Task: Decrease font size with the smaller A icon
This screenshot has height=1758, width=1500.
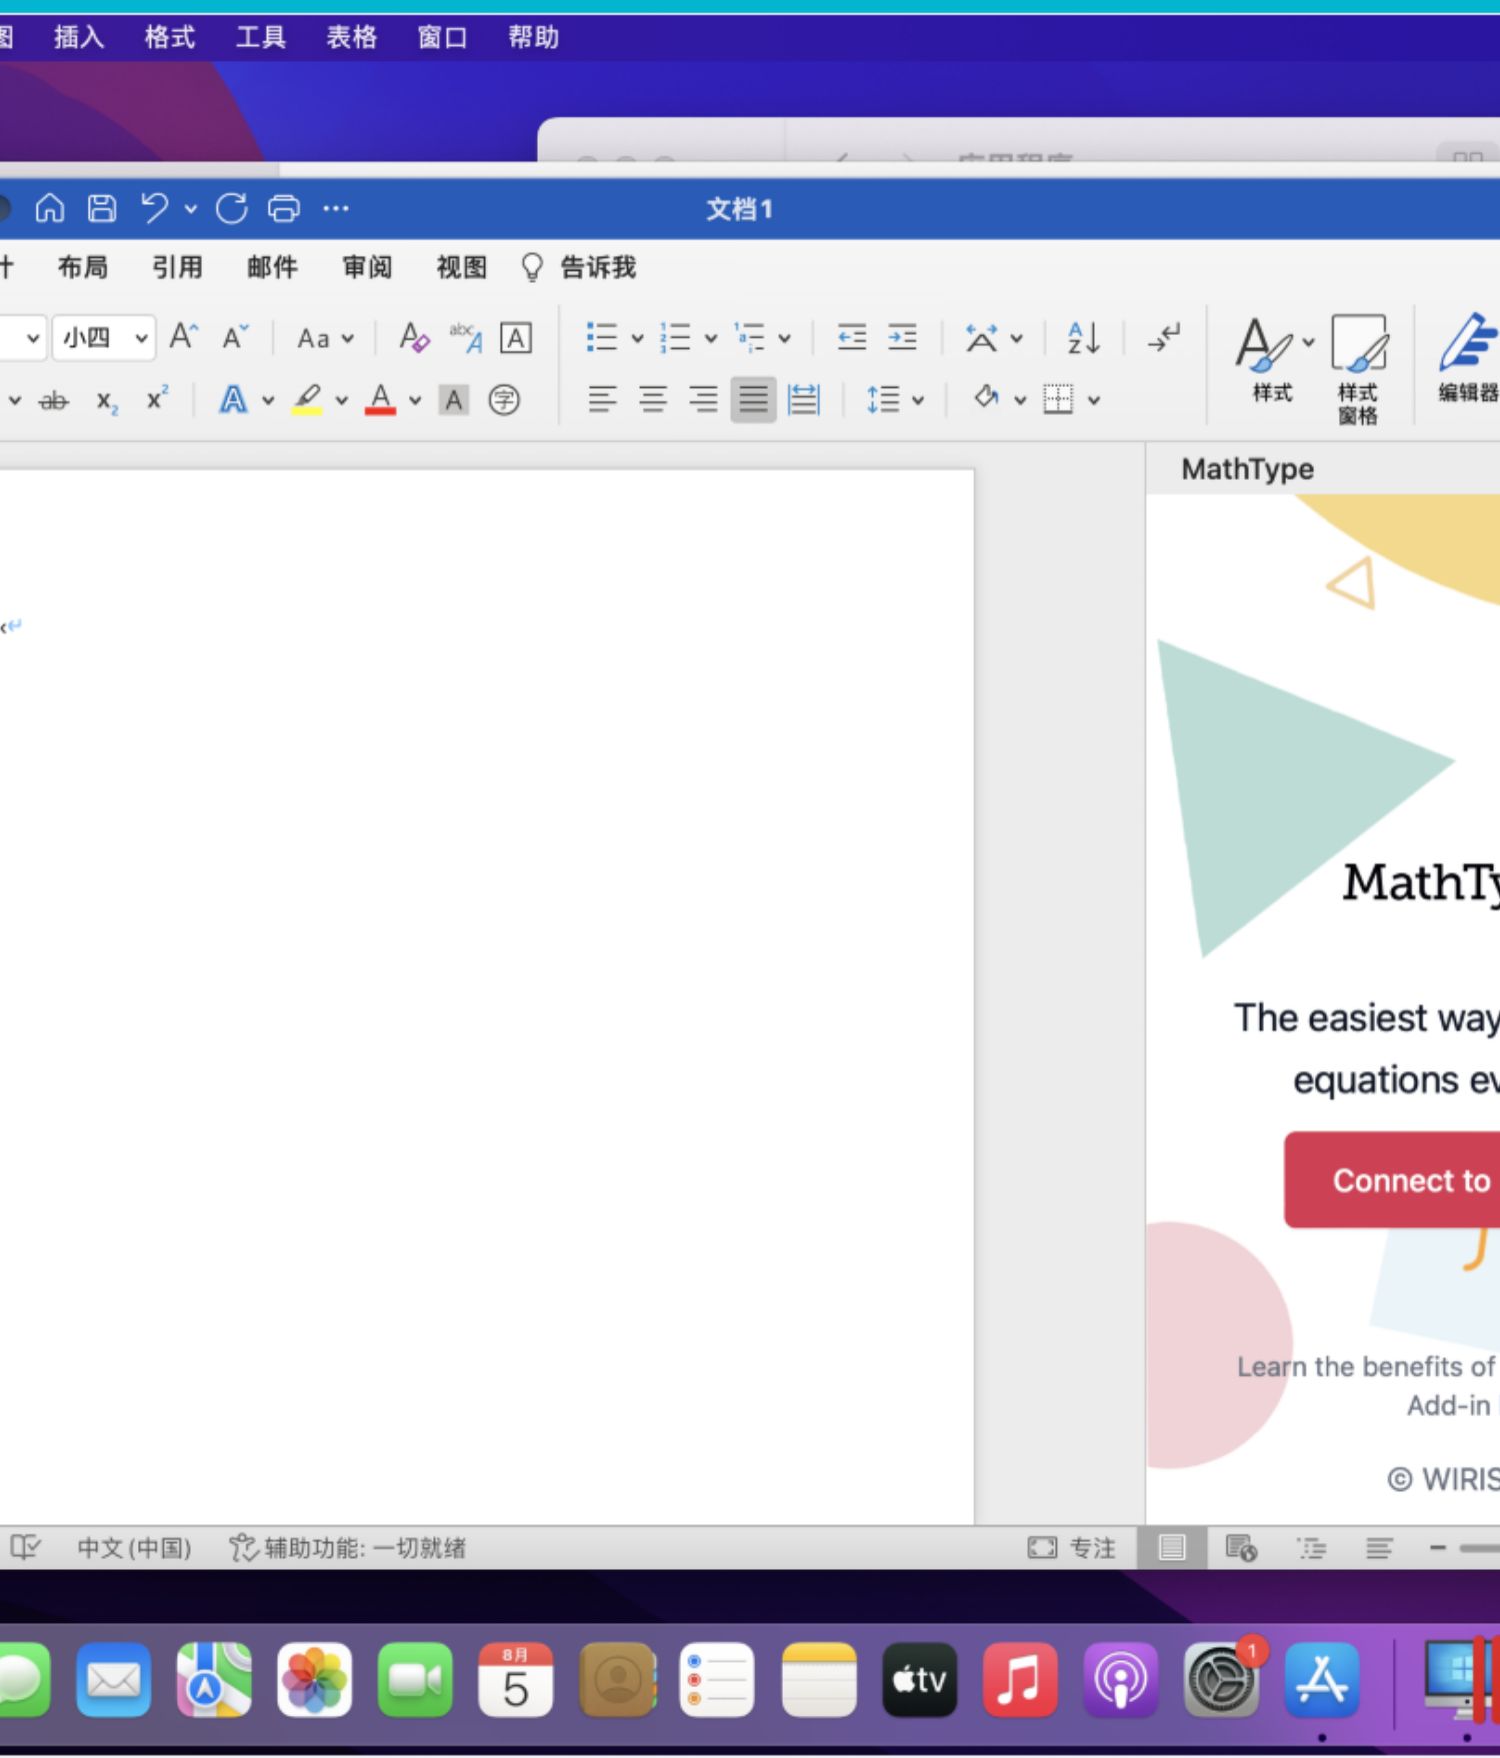Action: point(235,337)
